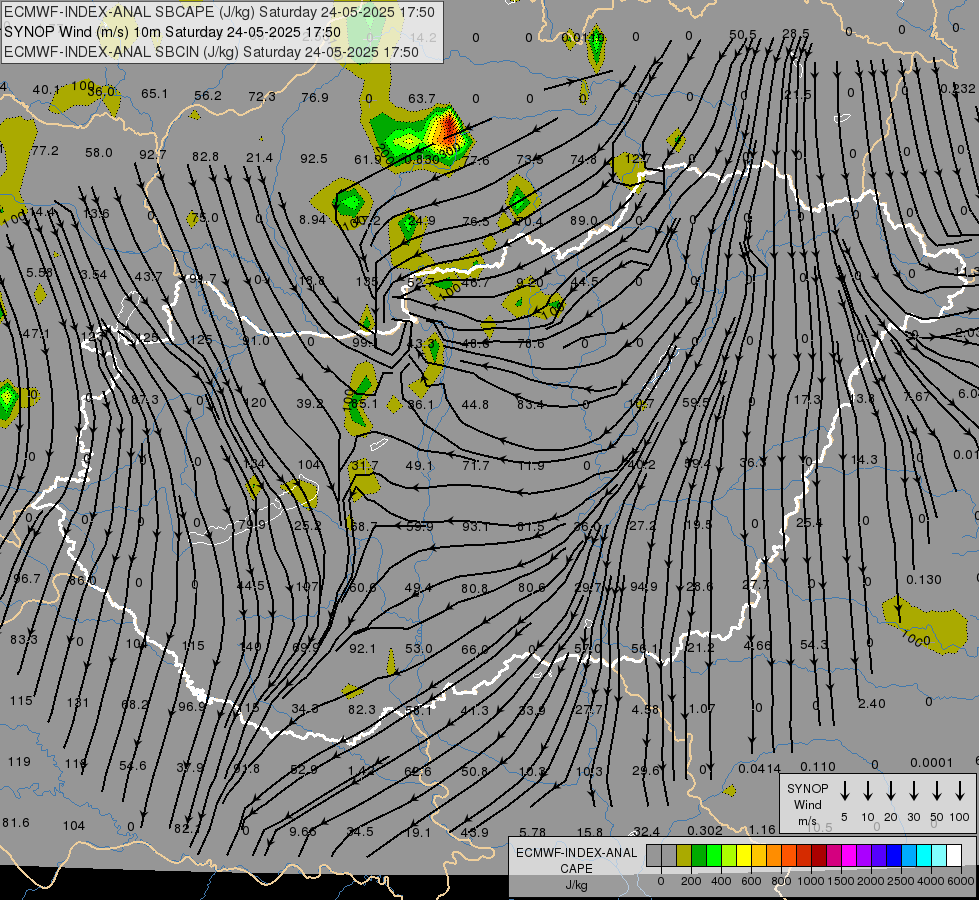Viewport: 979px width, 900px height.
Task: Select the white swatch at 6000 in CAPE legend
Action: pos(954,856)
